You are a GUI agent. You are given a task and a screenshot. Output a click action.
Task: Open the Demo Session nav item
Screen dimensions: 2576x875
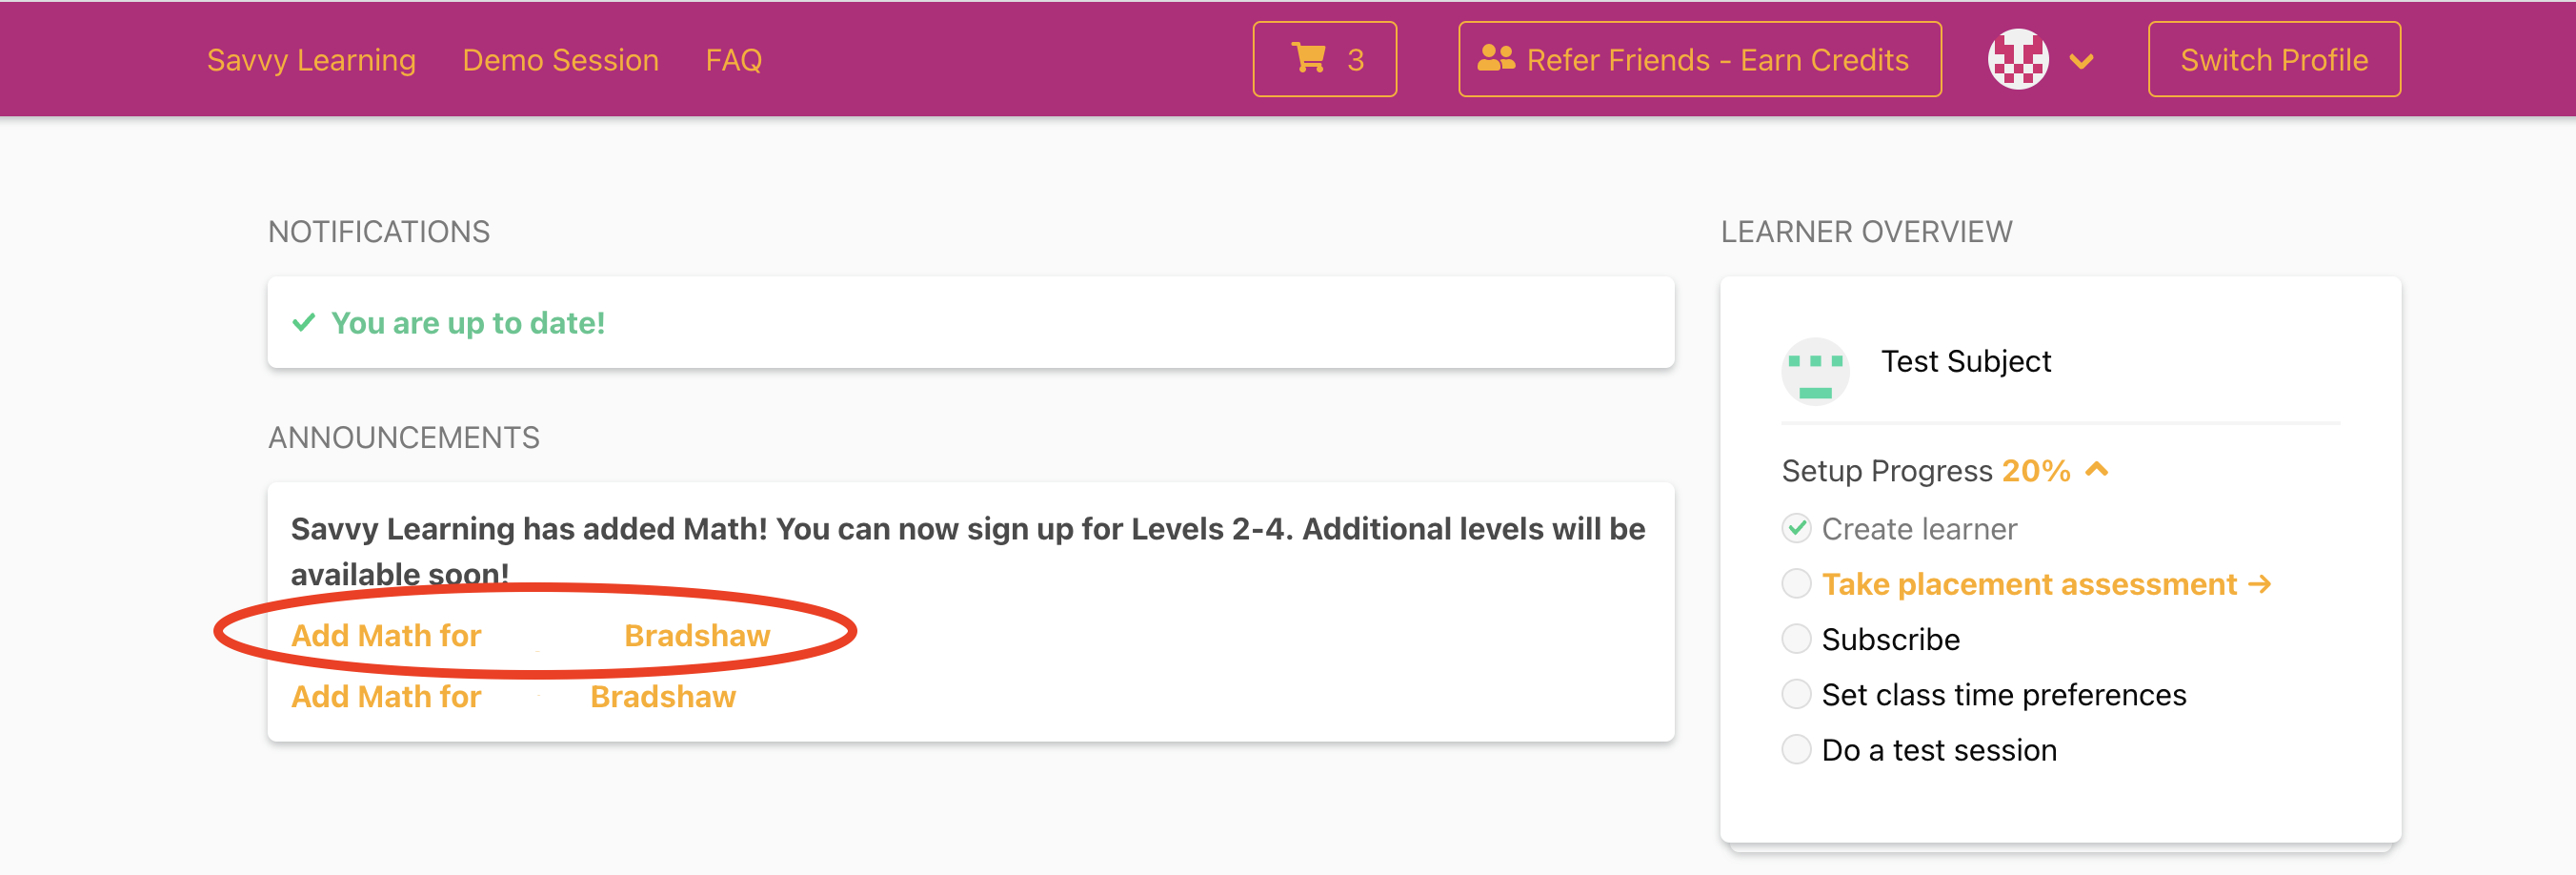[x=560, y=60]
